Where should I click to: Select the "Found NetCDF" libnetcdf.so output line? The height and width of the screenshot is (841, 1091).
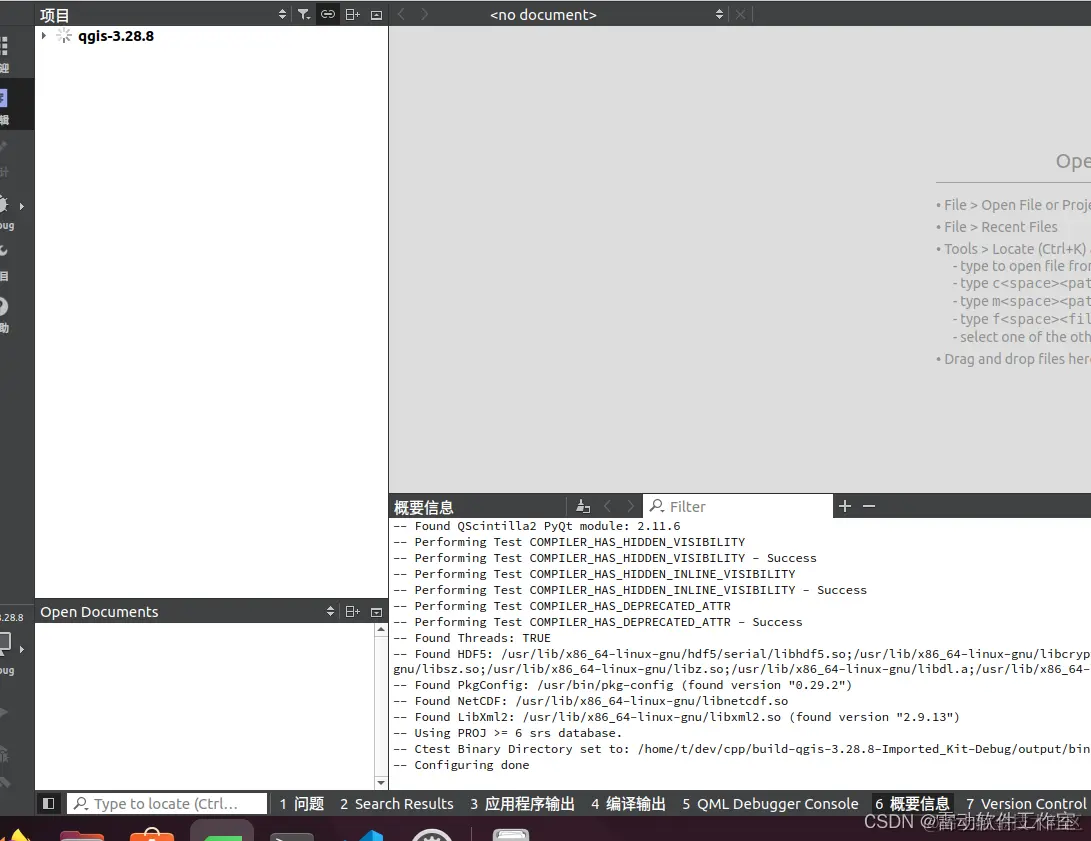click(591, 700)
